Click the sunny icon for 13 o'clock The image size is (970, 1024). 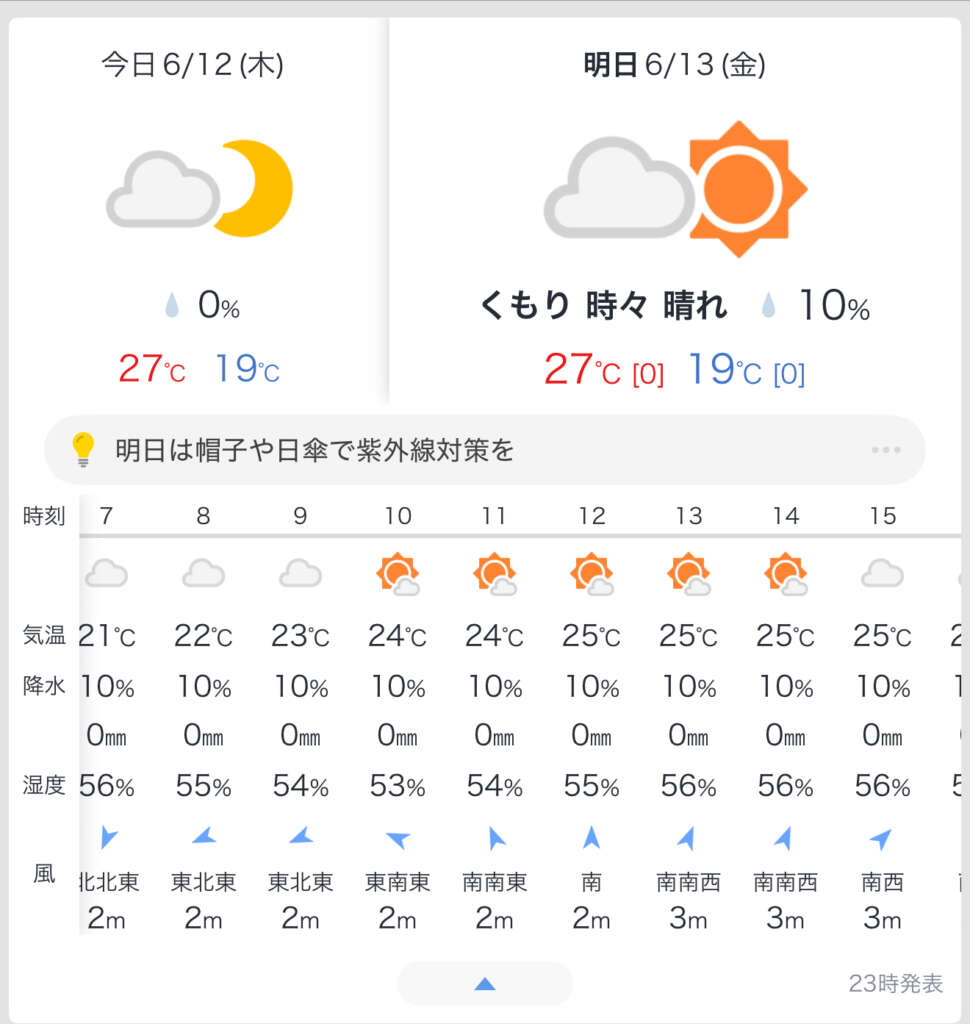coord(688,574)
